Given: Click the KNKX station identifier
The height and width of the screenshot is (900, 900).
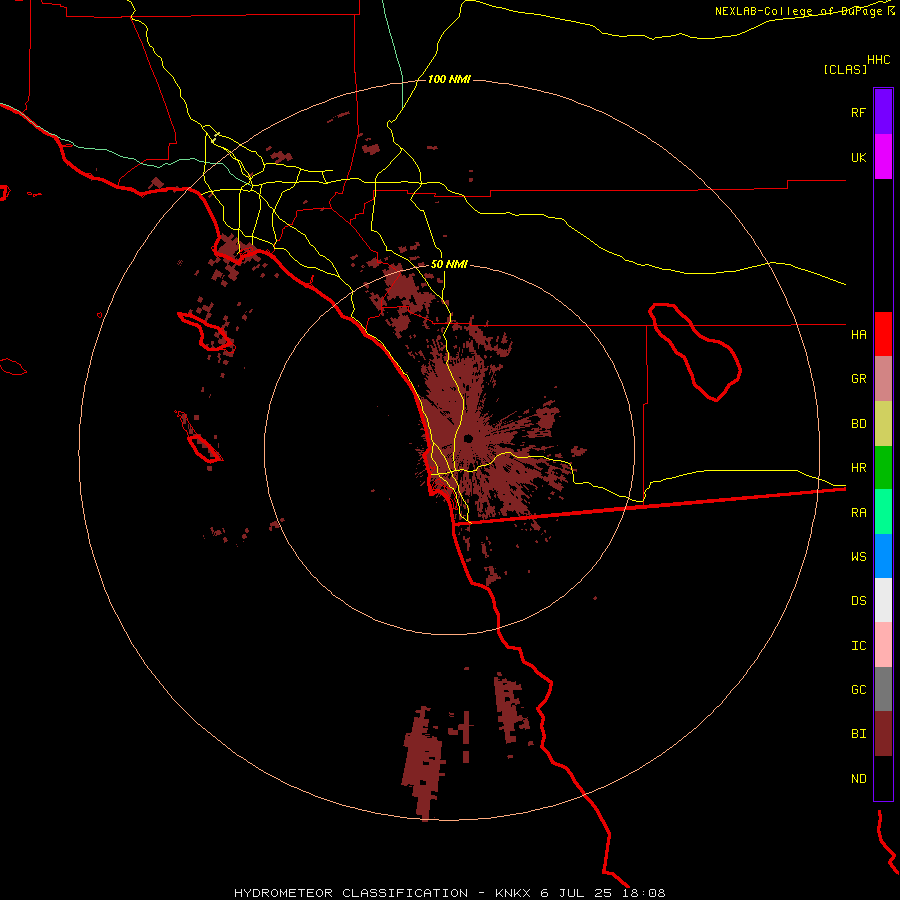Looking at the screenshot, I should click(x=513, y=893).
